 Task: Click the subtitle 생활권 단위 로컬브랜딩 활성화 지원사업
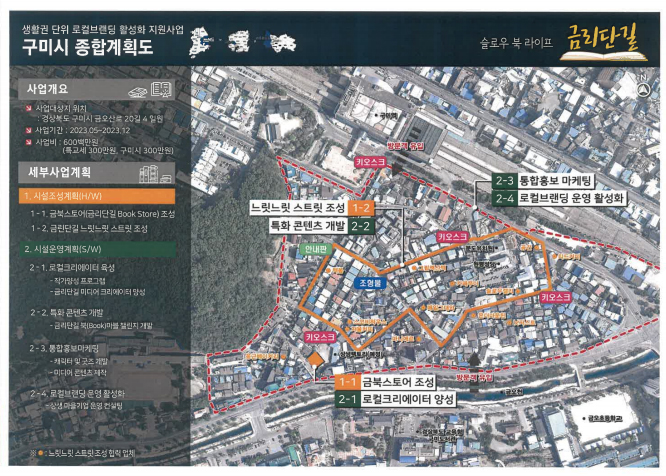103,29
